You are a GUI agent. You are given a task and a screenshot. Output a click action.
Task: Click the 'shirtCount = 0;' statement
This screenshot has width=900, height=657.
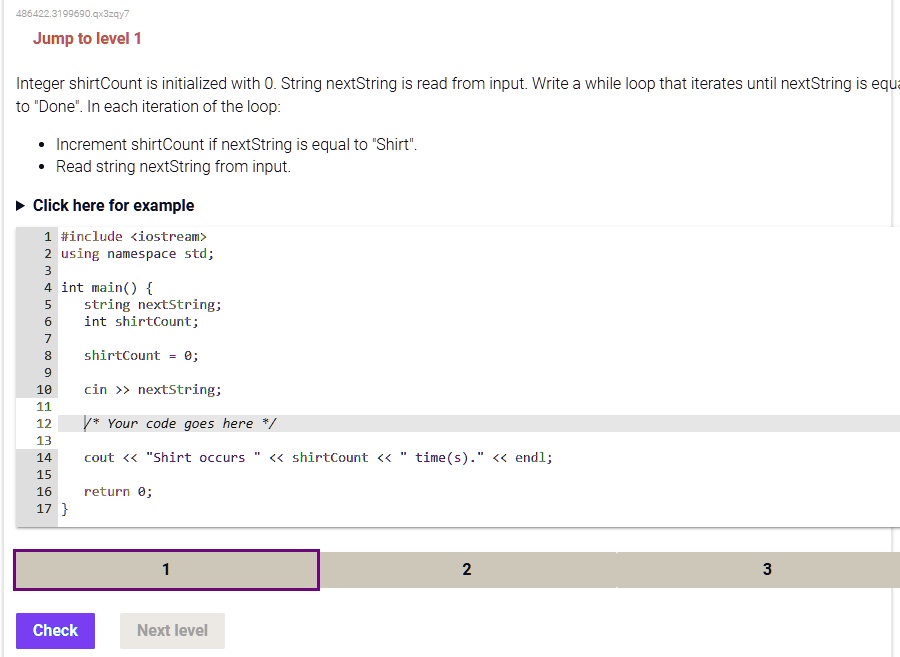(x=141, y=355)
